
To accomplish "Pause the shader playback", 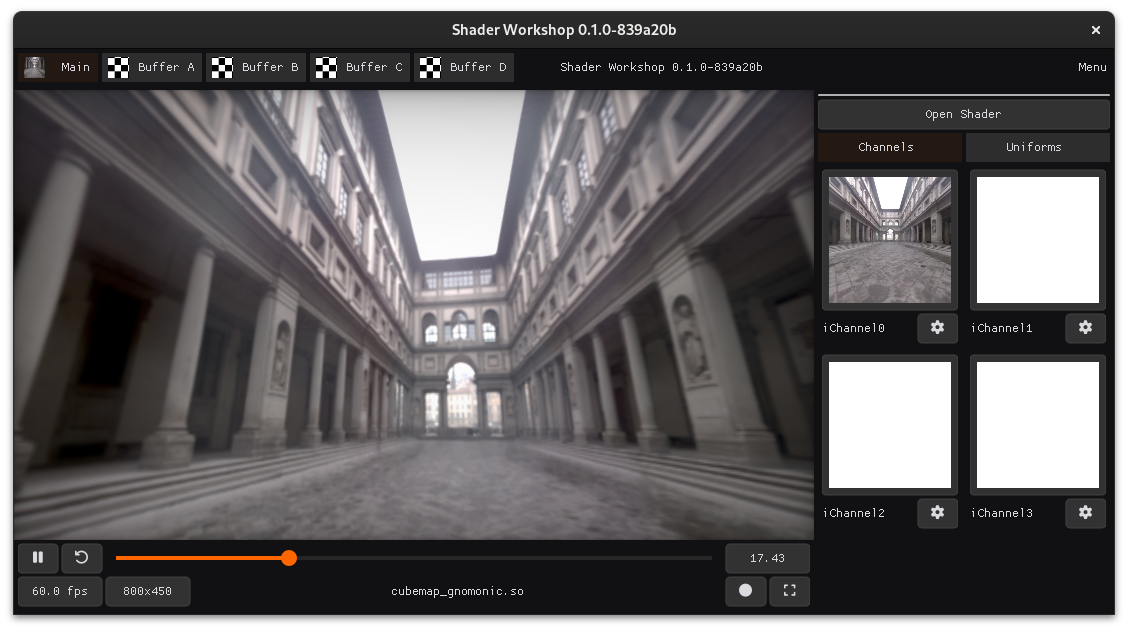I will [38, 558].
